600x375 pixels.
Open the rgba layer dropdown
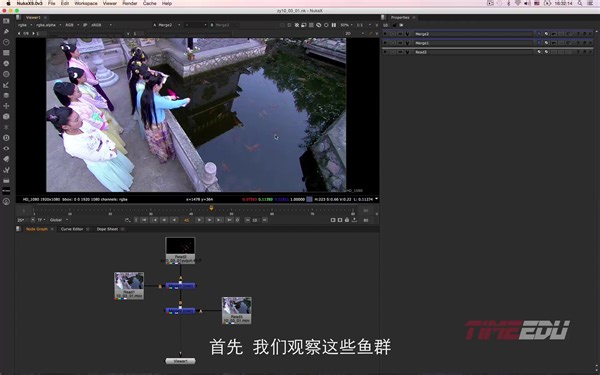click(25, 25)
